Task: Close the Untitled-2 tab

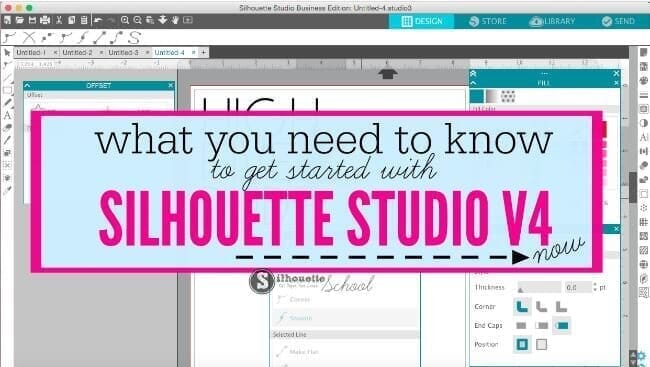Action: point(101,53)
